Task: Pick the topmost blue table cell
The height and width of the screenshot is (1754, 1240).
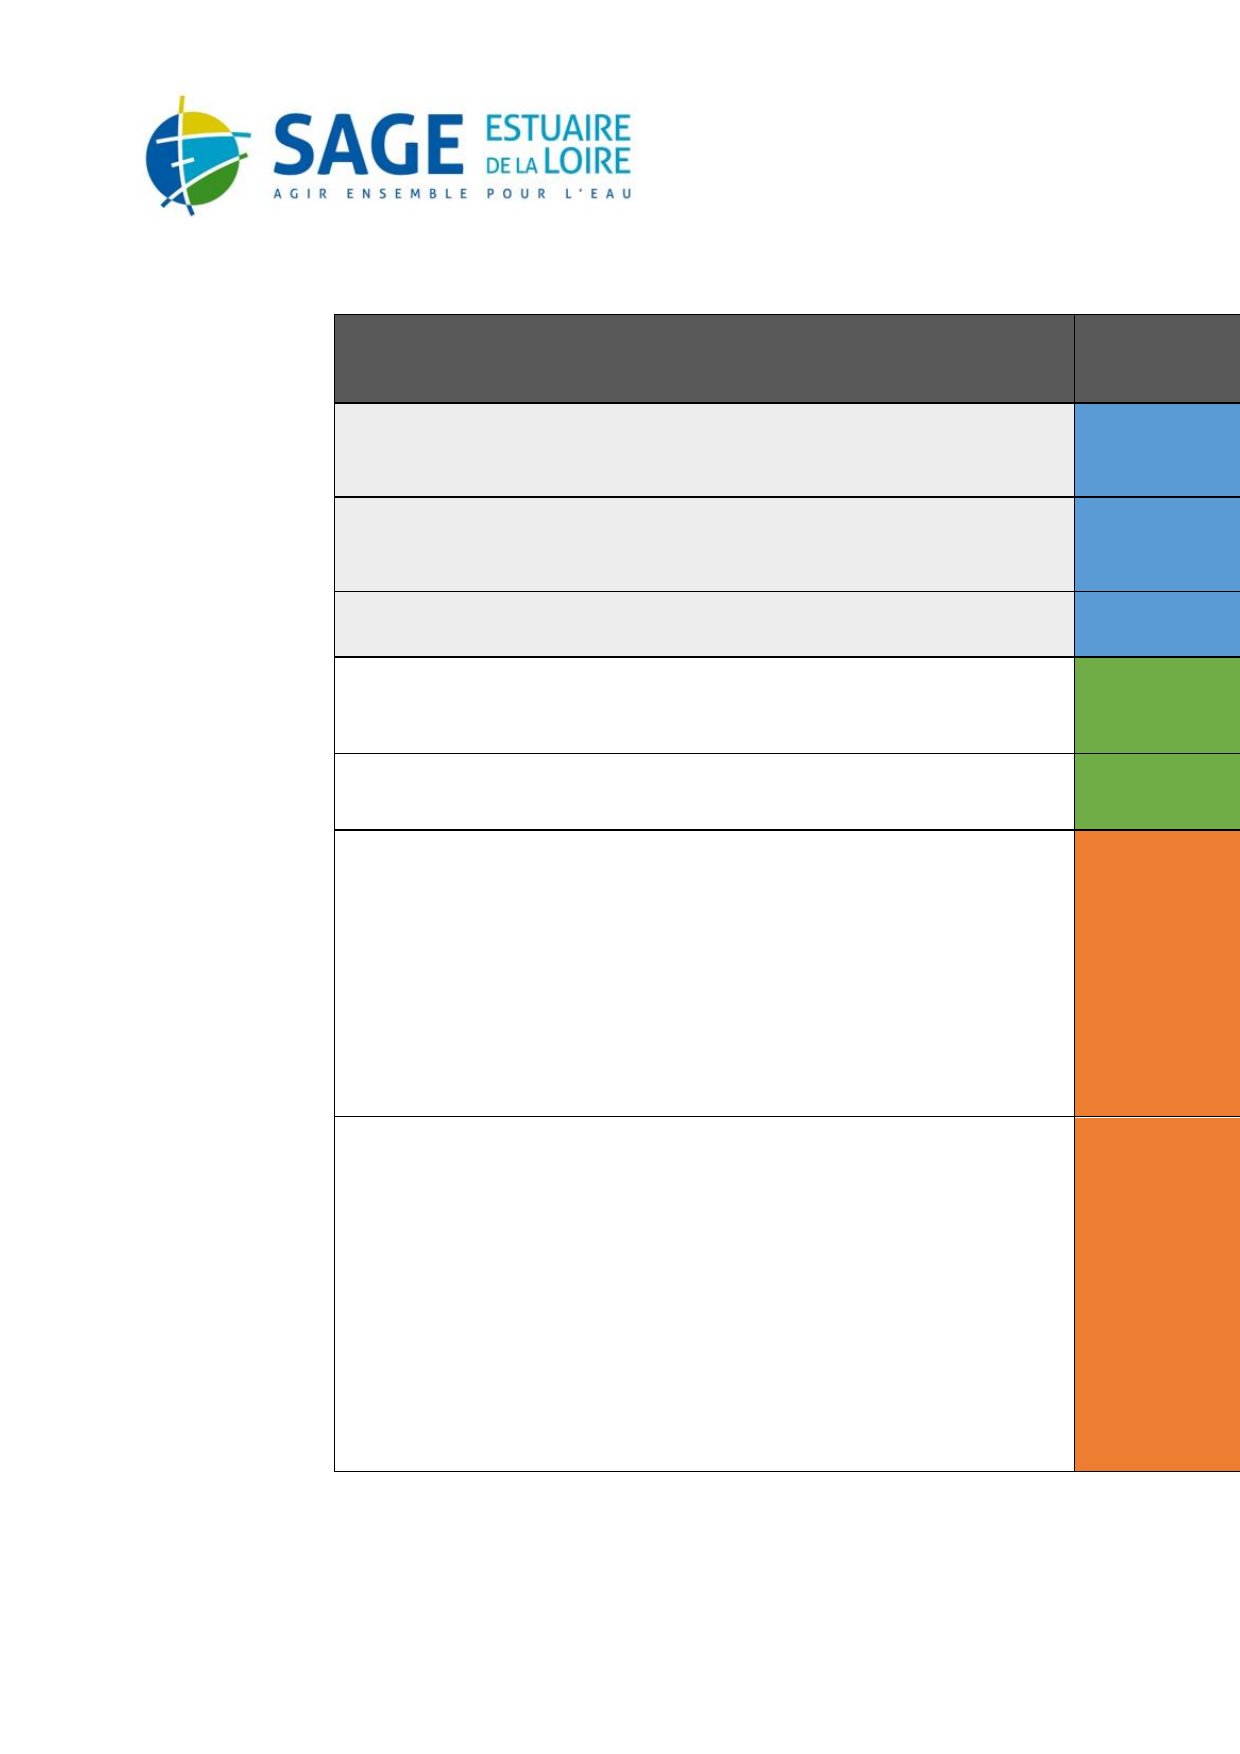Action: point(1157,450)
